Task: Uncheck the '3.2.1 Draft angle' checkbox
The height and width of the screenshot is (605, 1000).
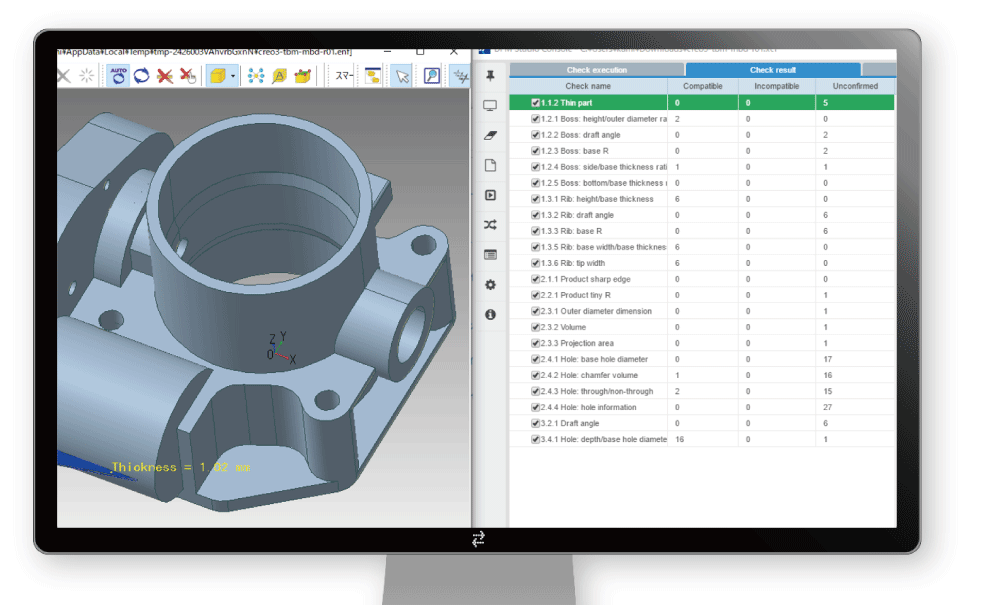Action: point(536,423)
